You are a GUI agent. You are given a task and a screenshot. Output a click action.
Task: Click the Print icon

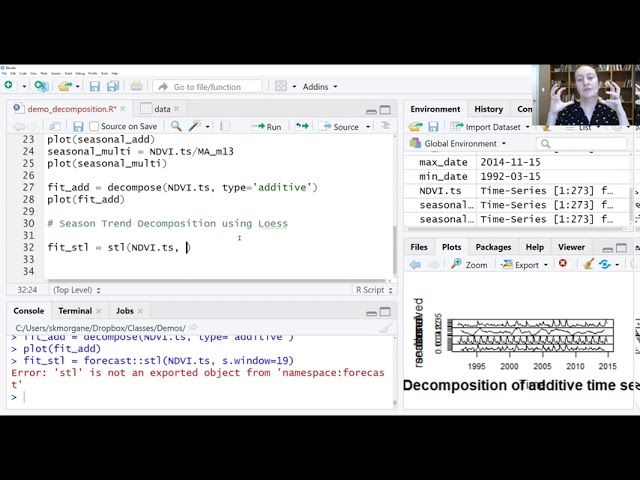coord(136,86)
